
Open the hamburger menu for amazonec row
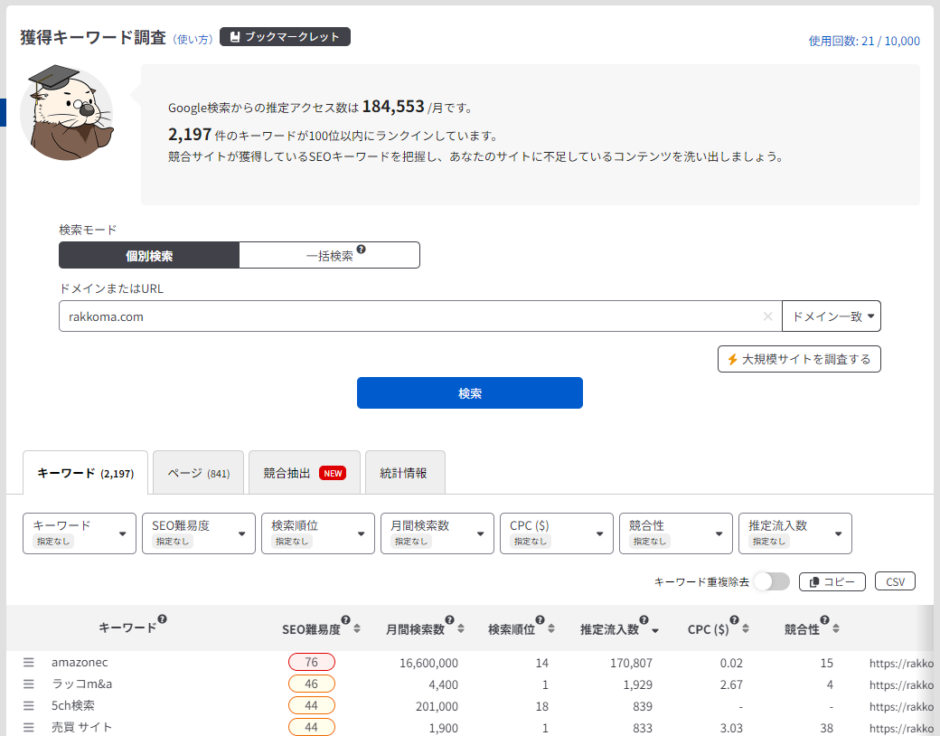[x=29, y=662]
